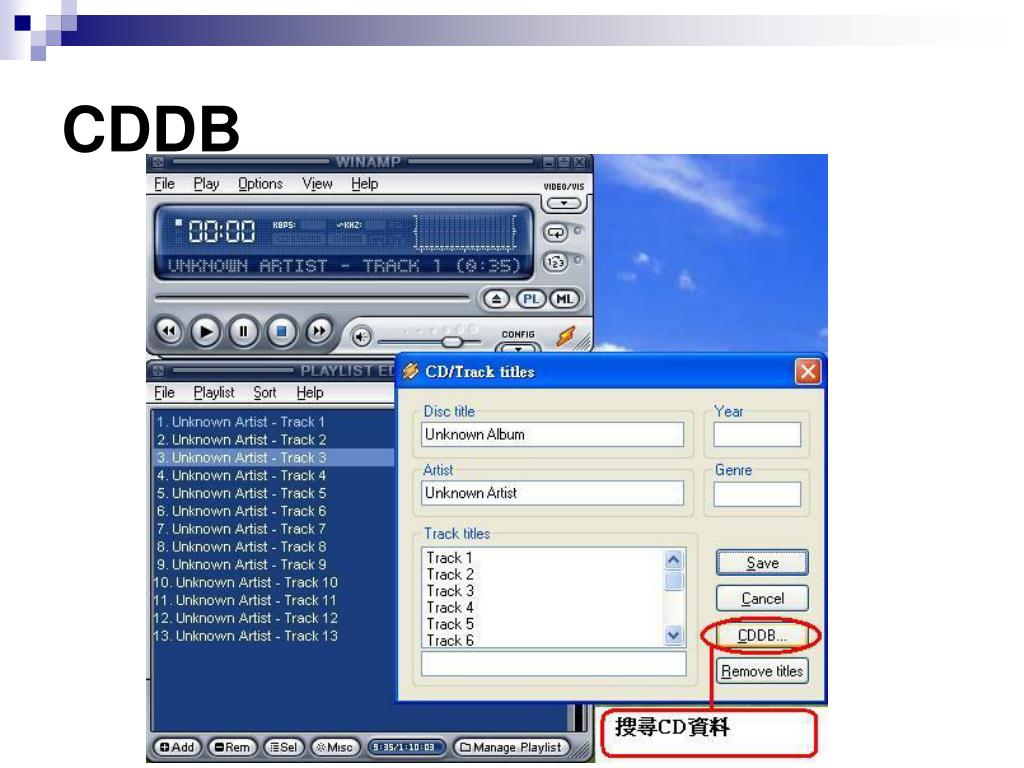Click the CDDB... button
This screenshot has height=768, width=1024.
pos(761,635)
